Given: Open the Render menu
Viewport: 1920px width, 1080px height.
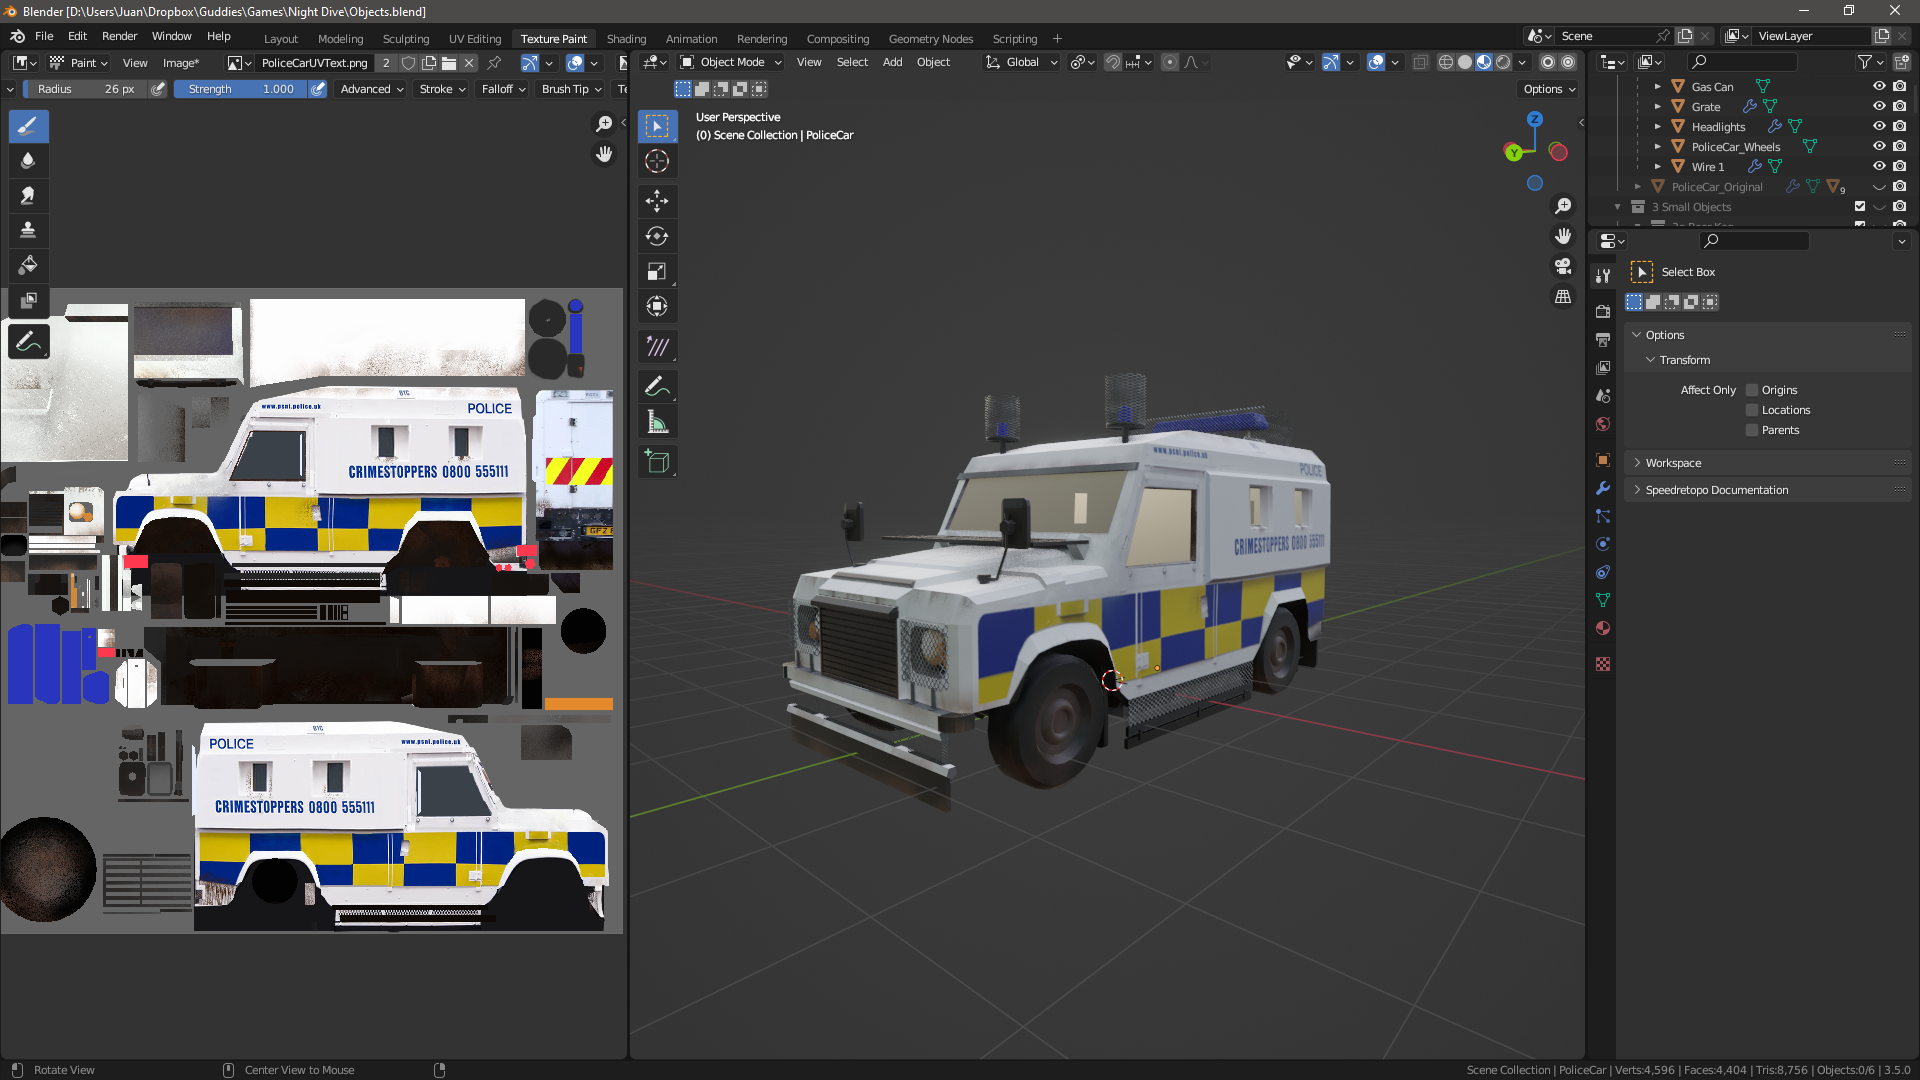Looking at the screenshot, I should (x=119, y=36).
